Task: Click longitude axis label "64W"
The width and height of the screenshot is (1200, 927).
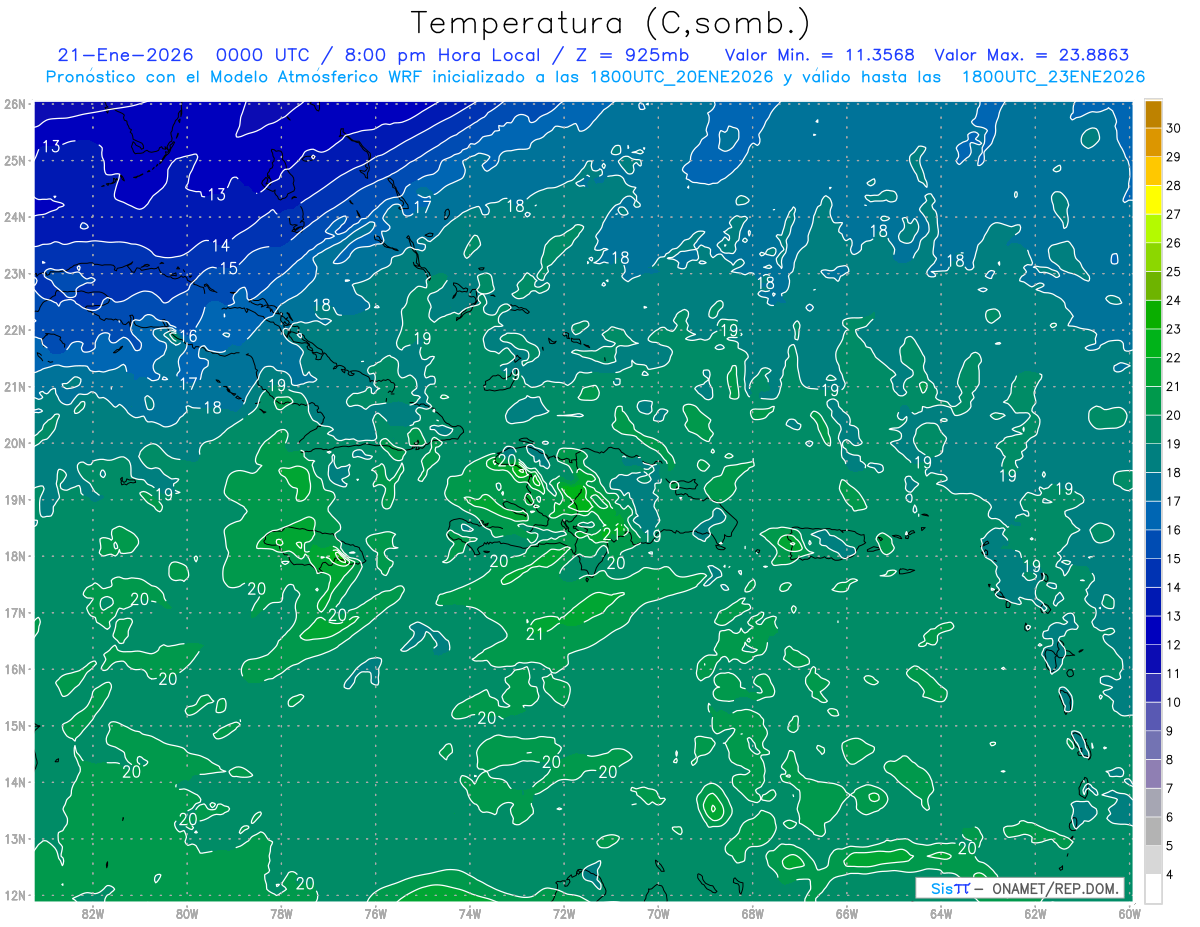Action: (941, 913)
